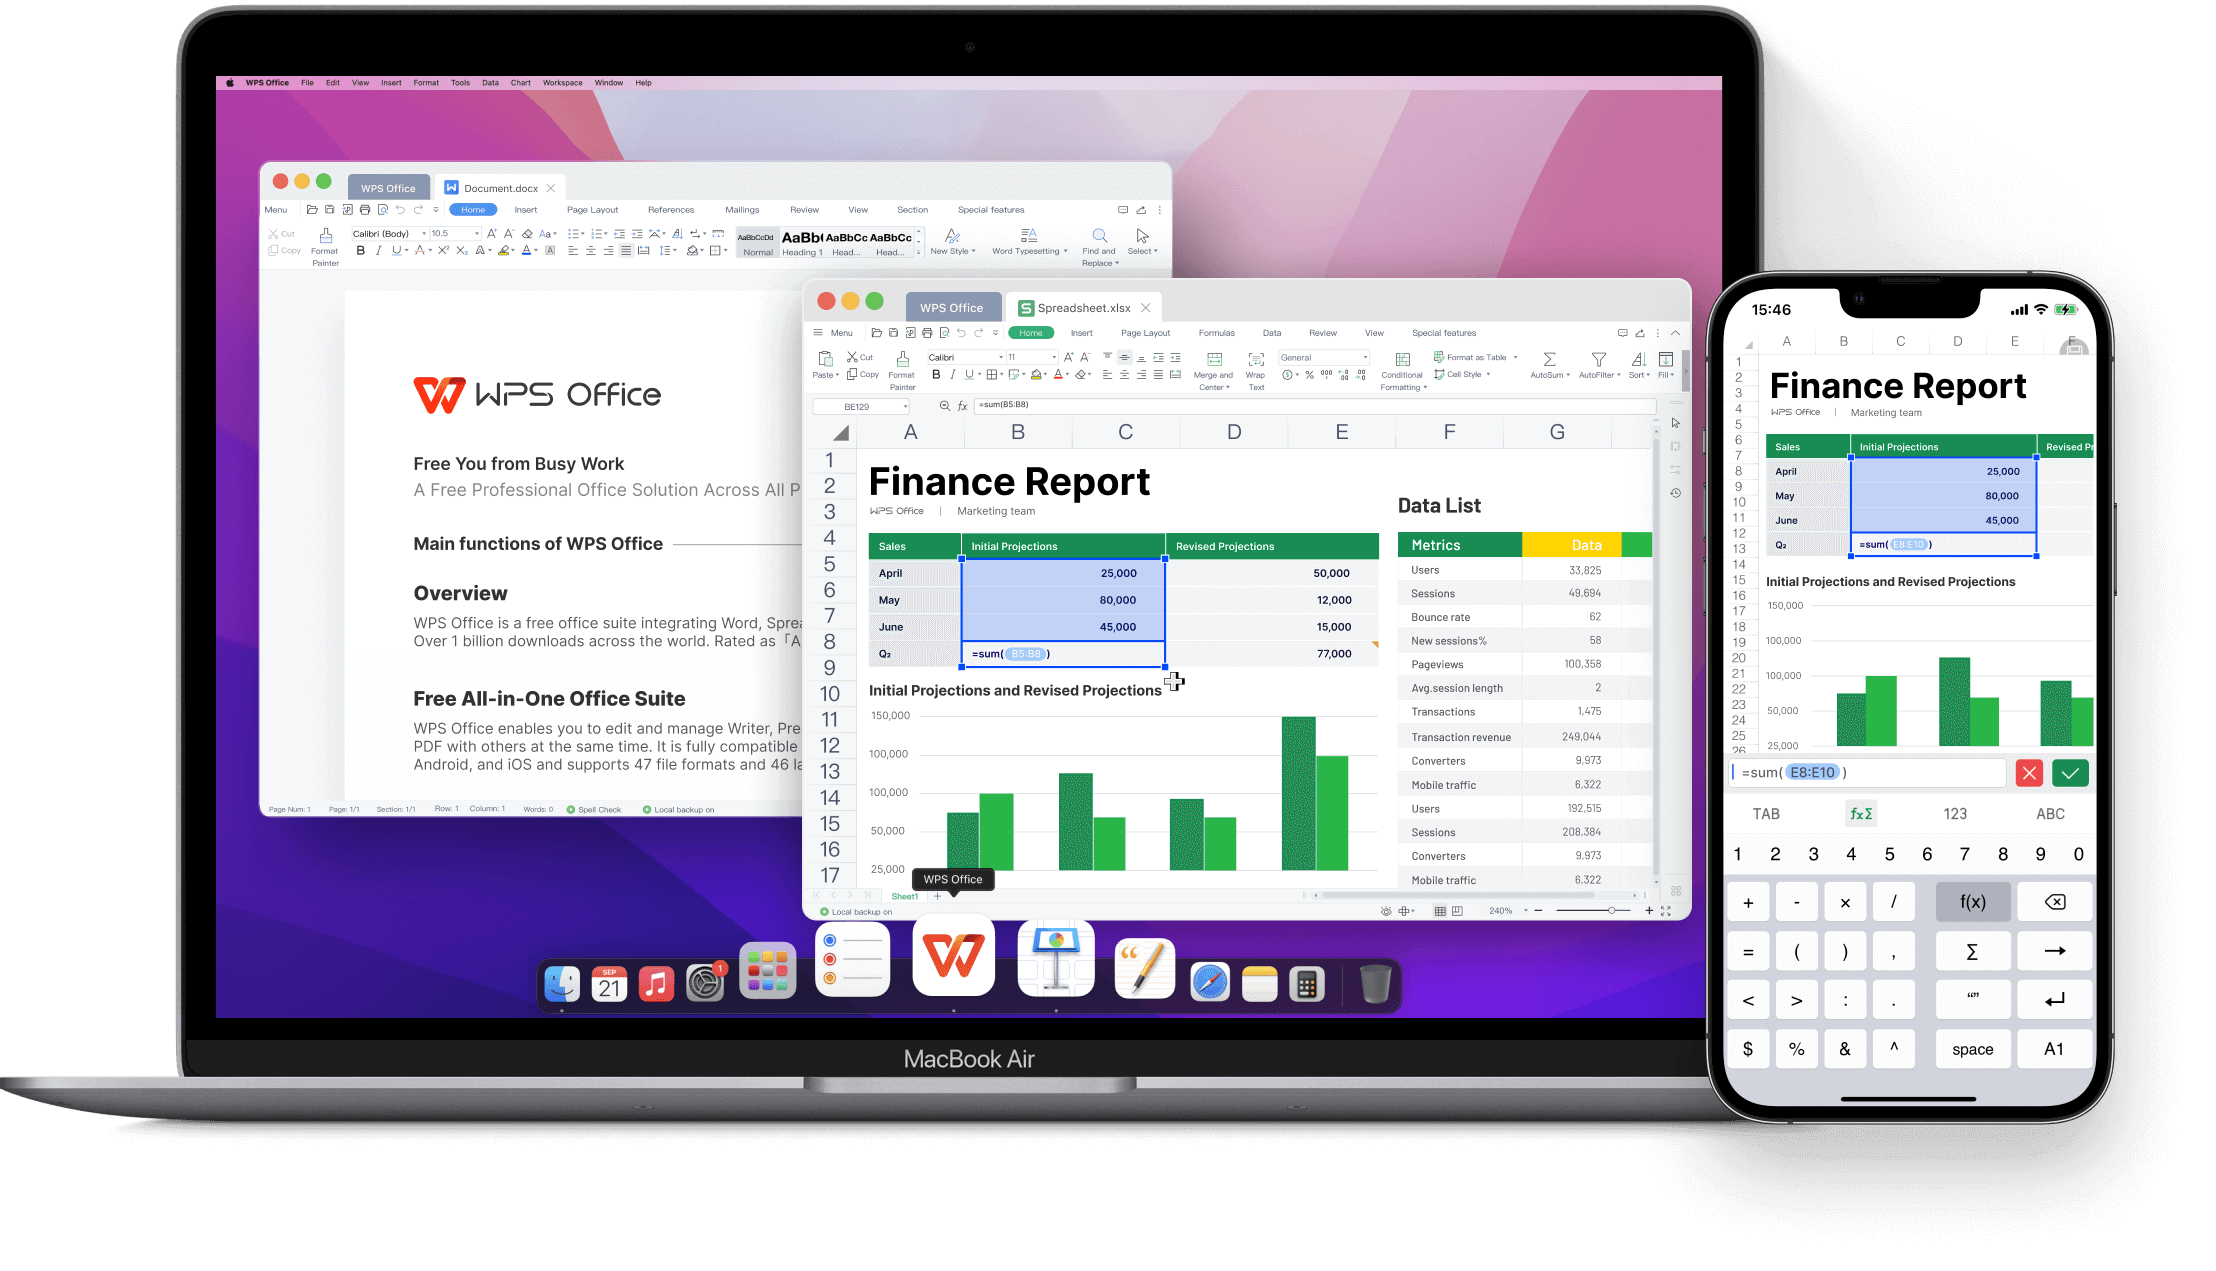Select the AutoFilter icon in spreadsheet toolbar

point(1598,364)
